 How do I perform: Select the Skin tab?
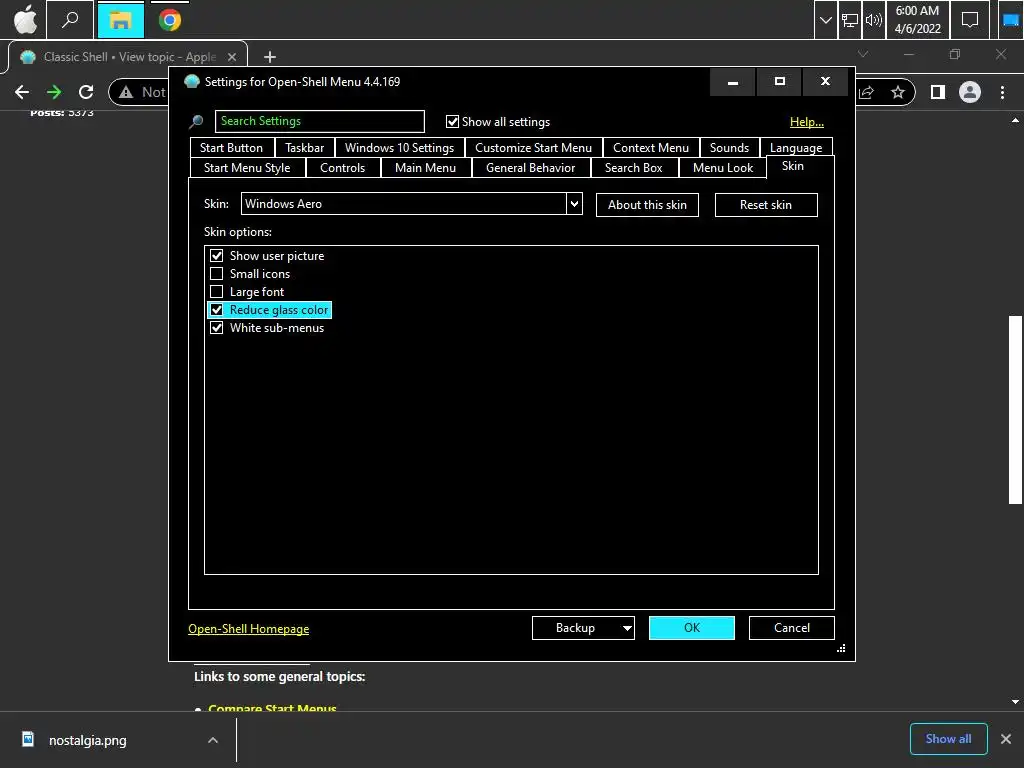[x=793, y=166]
